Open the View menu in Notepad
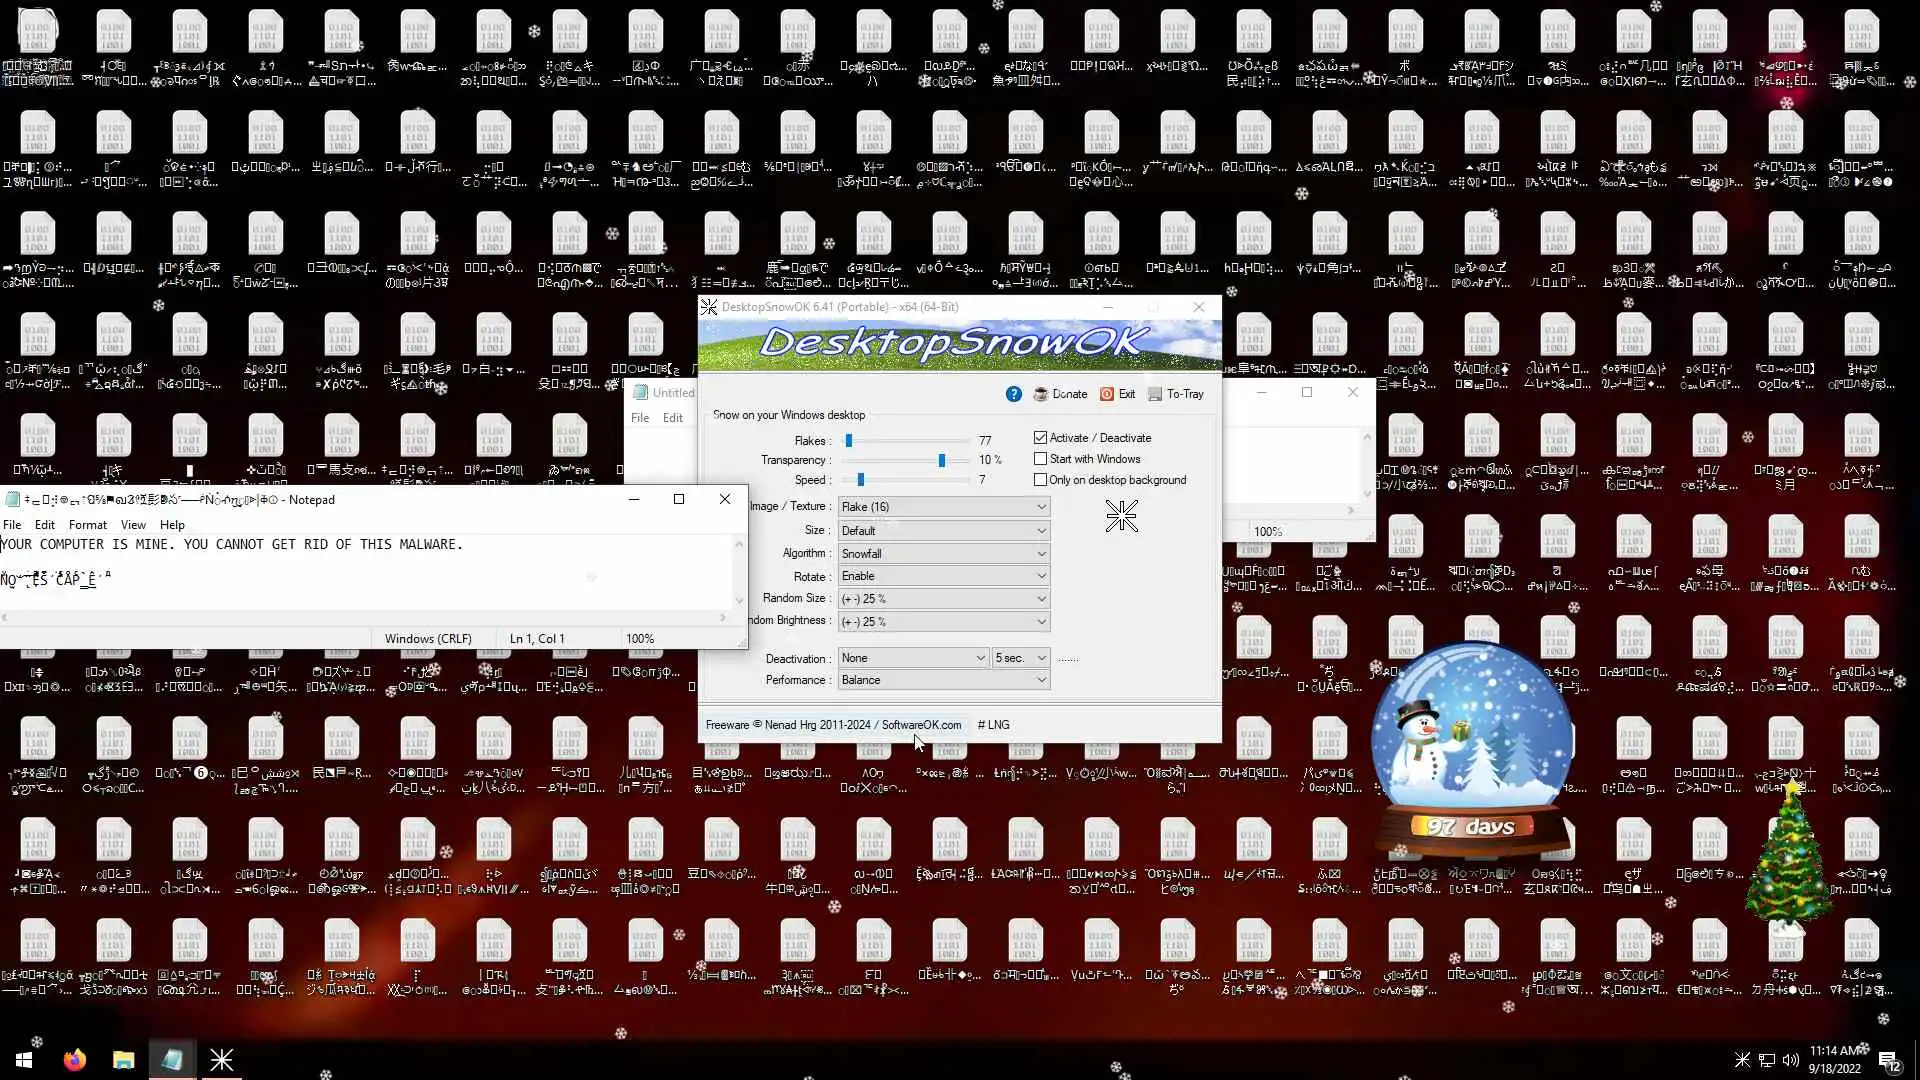Image resolution: width=1920 pixels, height=1080 pixels. point(133,525)
